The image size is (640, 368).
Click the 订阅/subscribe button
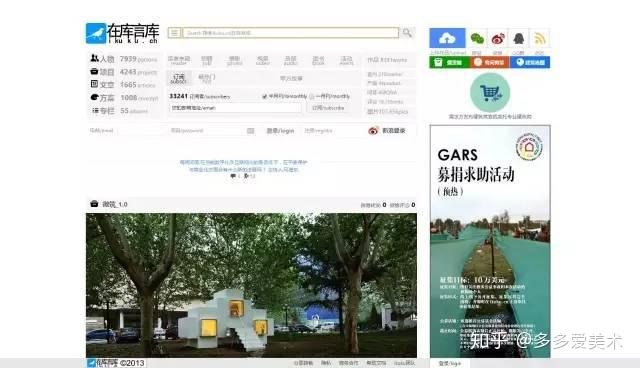pos(328,108)
